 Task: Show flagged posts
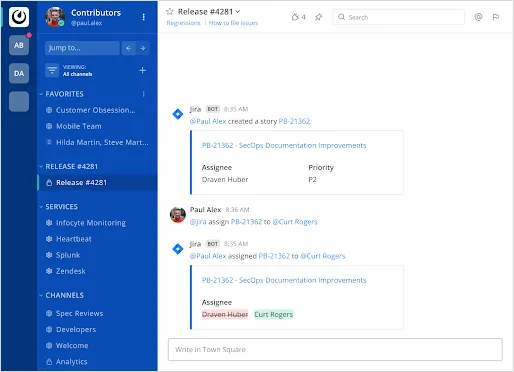click(496, 17)
